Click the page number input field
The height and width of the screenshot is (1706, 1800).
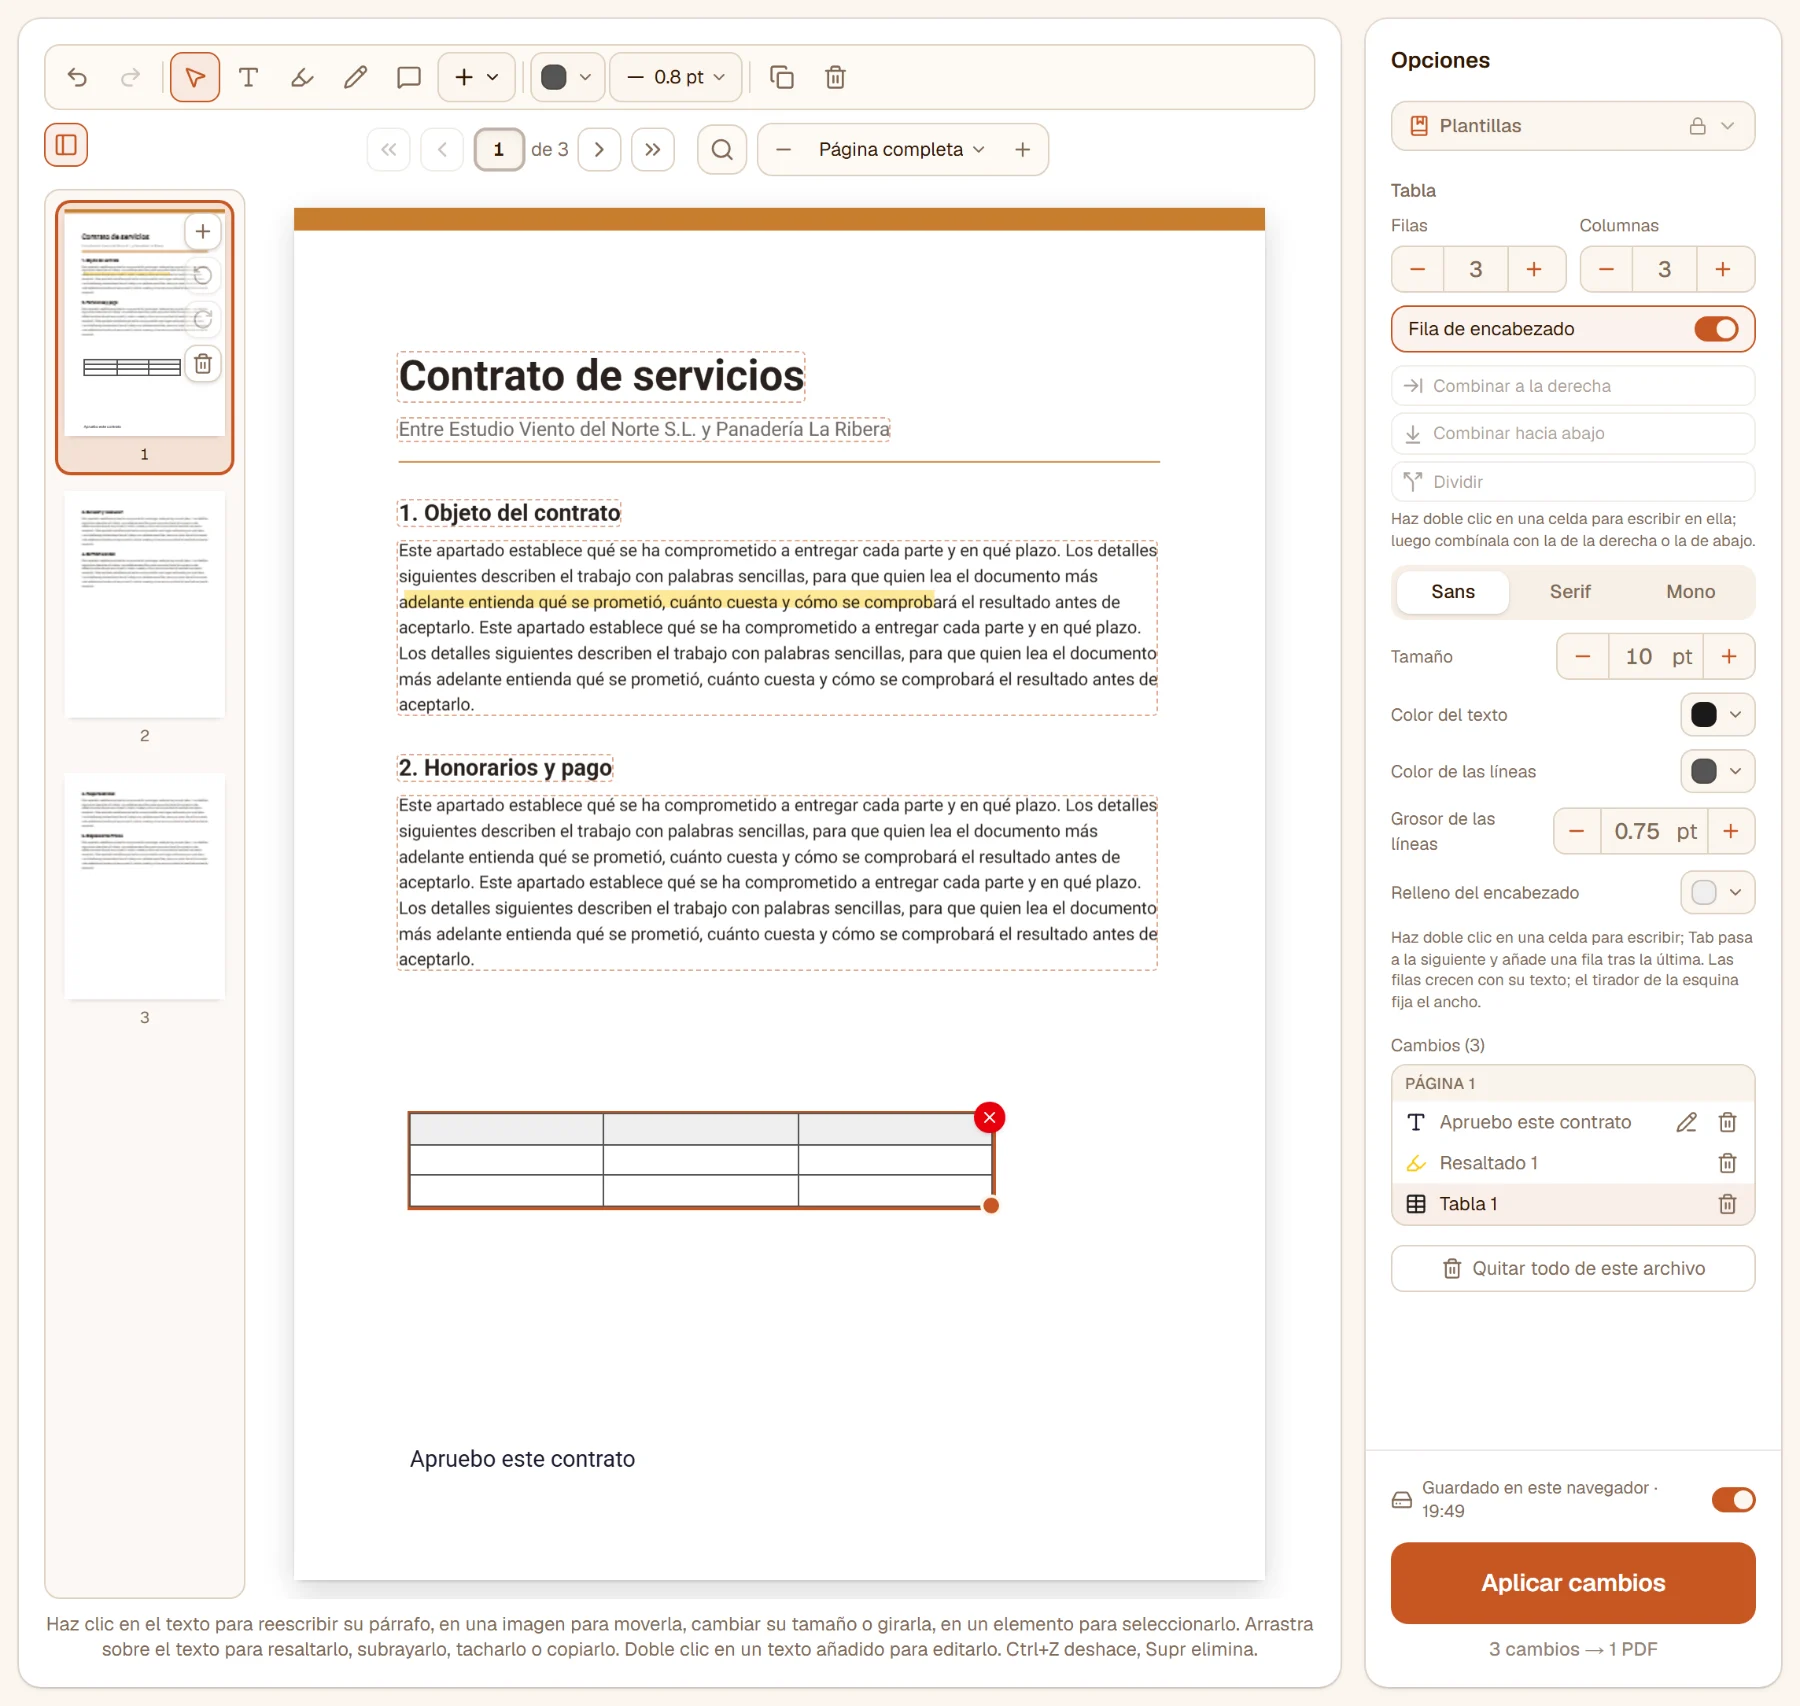[x=499, y=149]
